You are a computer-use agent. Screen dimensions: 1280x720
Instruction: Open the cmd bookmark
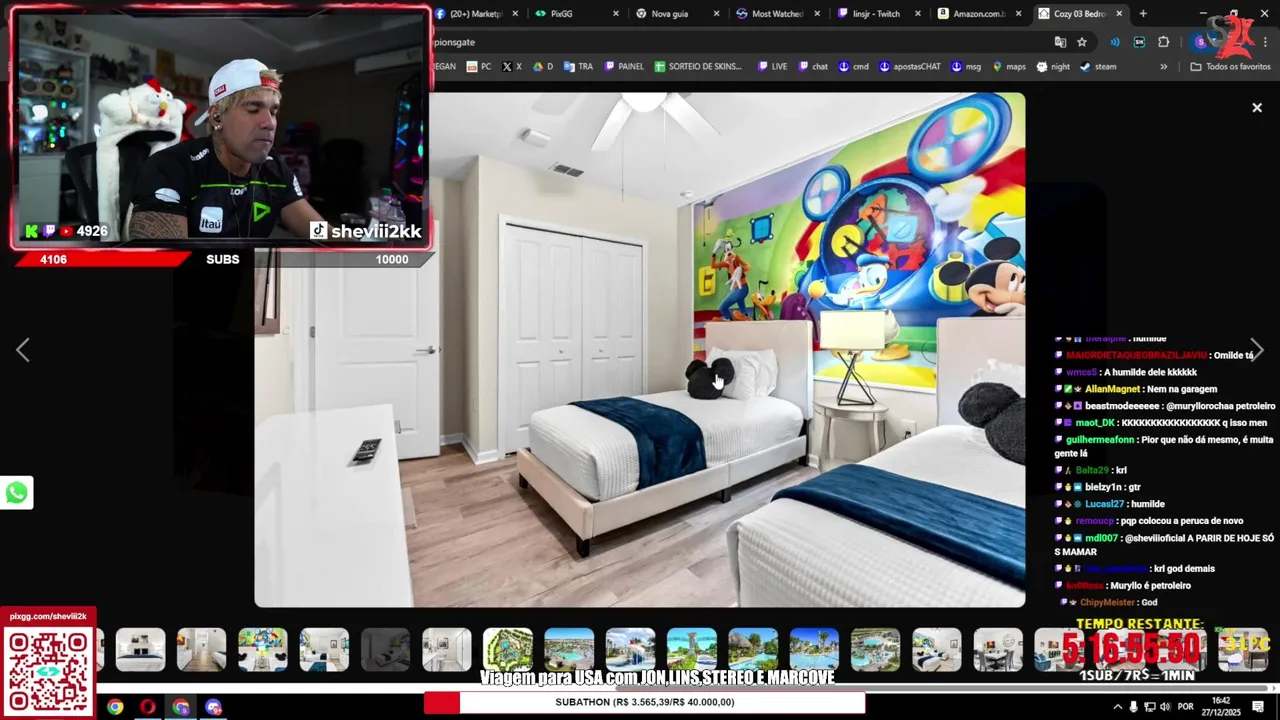pos(854,67)
